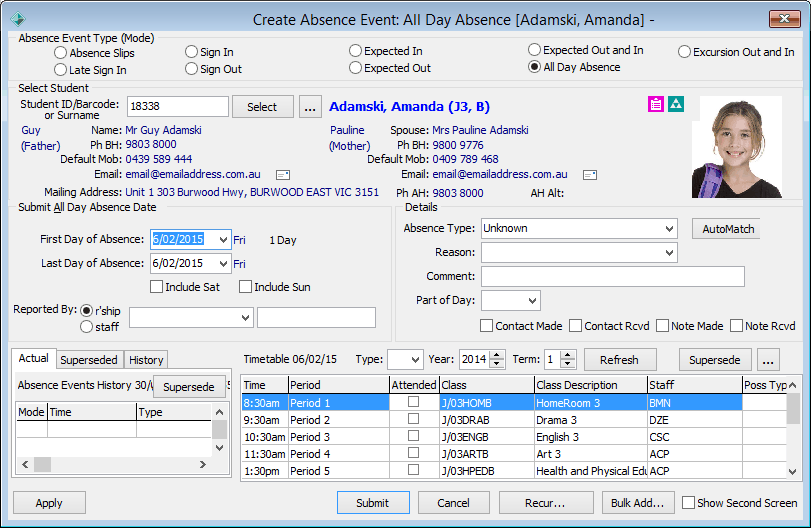This screenshot has height=528, width=811.
Task: Open First Day of Absence date dropdown
Action: pos(223,239)
